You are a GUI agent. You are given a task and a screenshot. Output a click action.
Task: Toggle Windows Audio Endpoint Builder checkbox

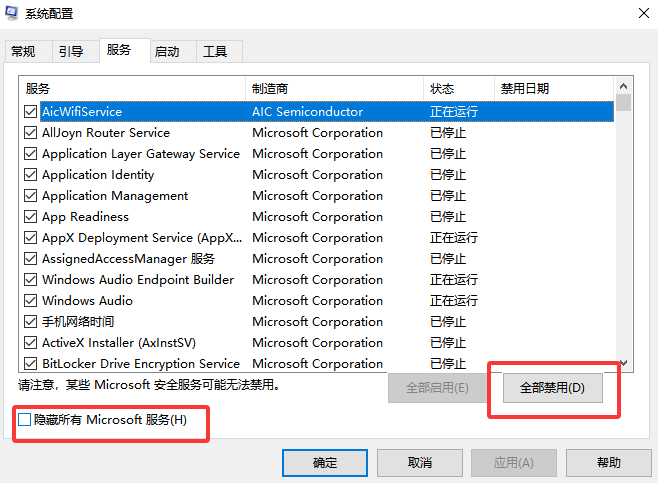pyautogui.click(x=30, y=279)
